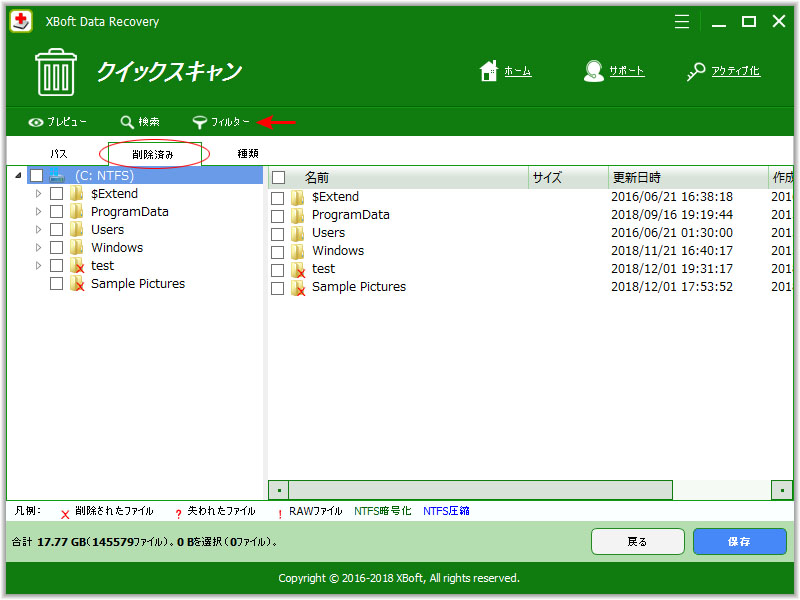Screen dimensions: 800x600
Task: Select the Sample Pictures name in the file list
Action: coord(359,287)
